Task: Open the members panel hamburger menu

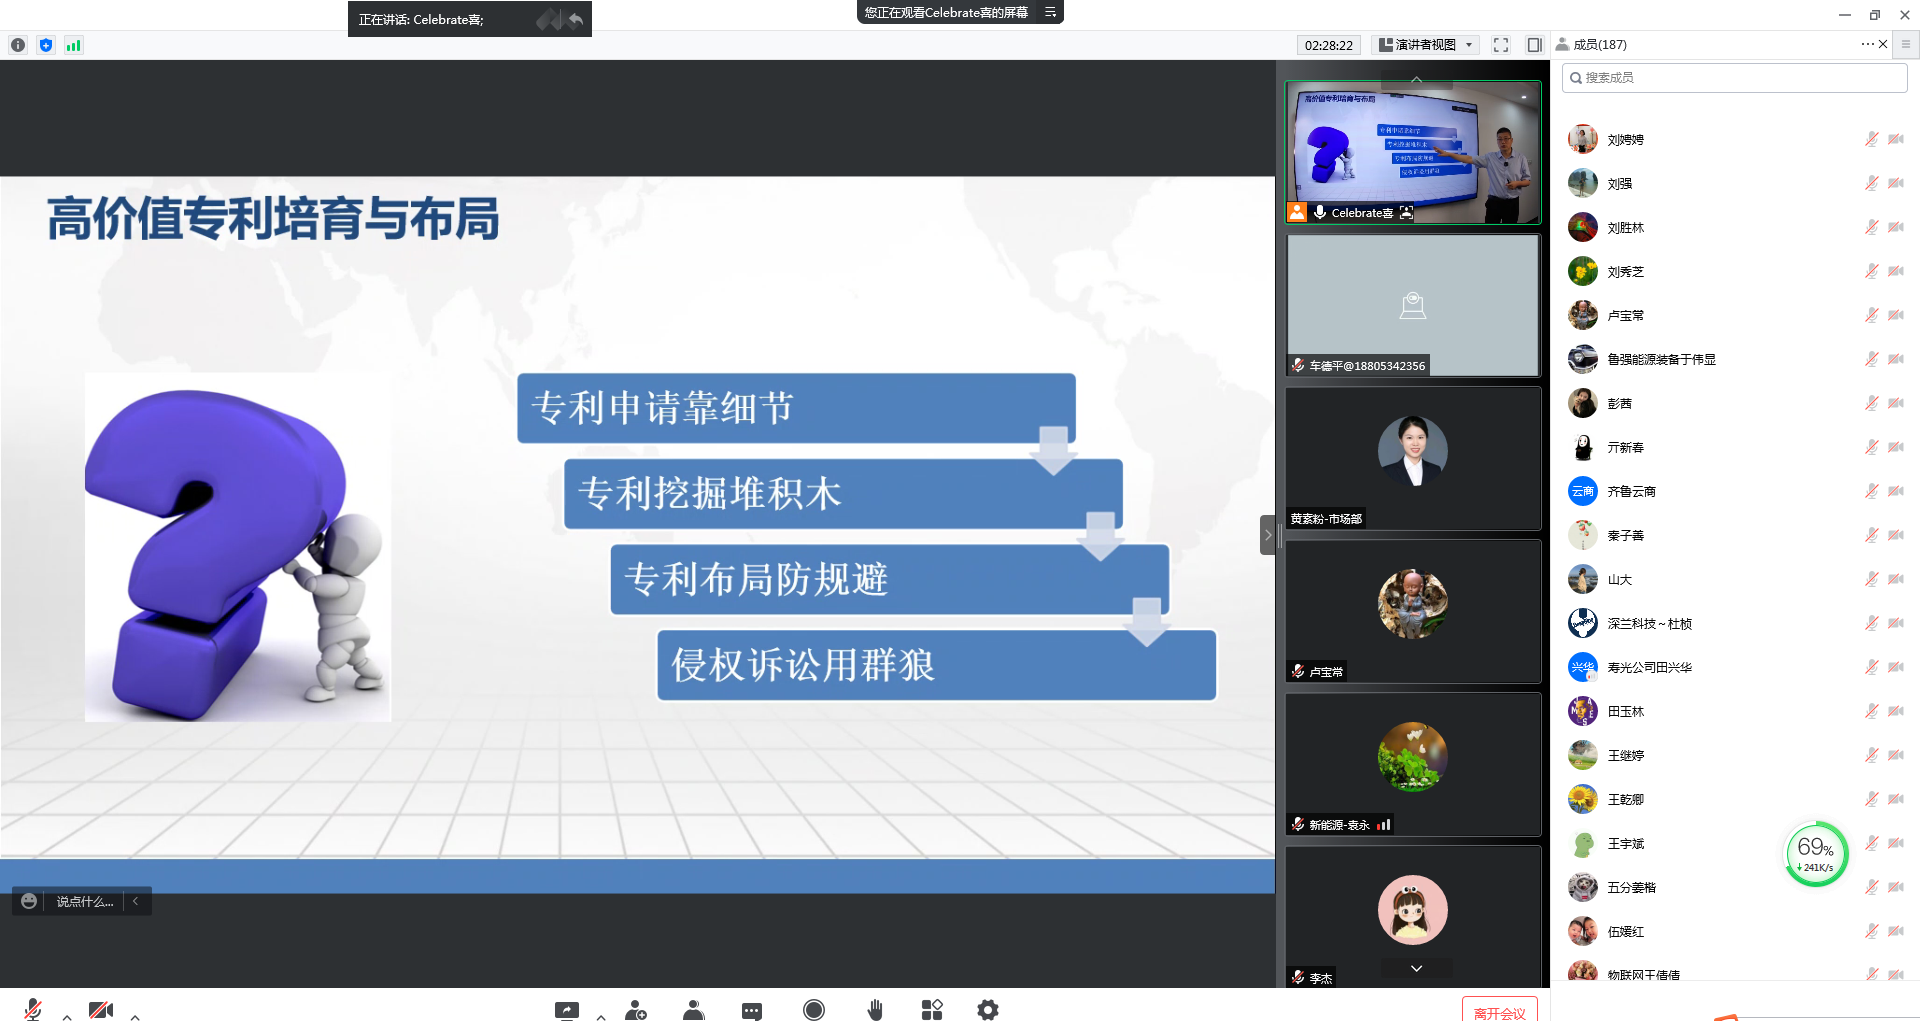Action: click(1905, 44)
